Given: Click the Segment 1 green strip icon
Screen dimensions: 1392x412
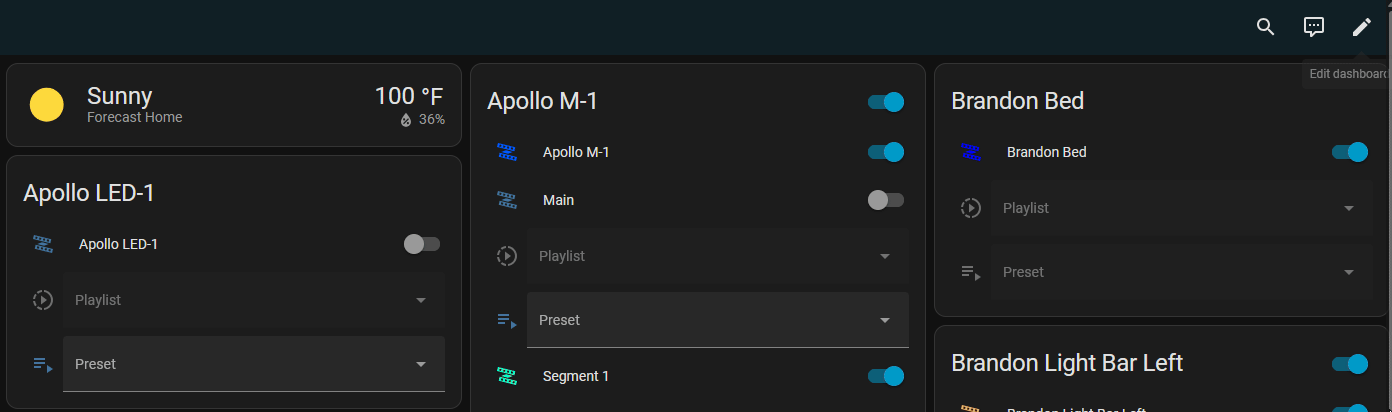Looking at the screenshot, I should click(x=507, y=376).
